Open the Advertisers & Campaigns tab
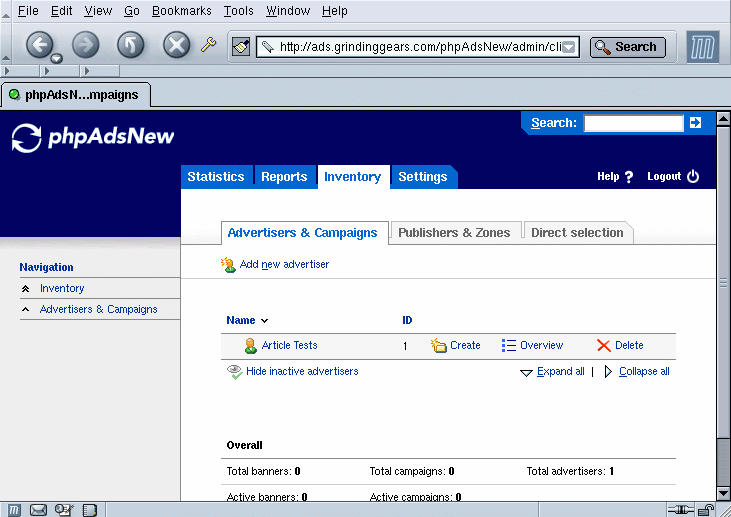This screenshot has height=517, width=731. point(303,233)
